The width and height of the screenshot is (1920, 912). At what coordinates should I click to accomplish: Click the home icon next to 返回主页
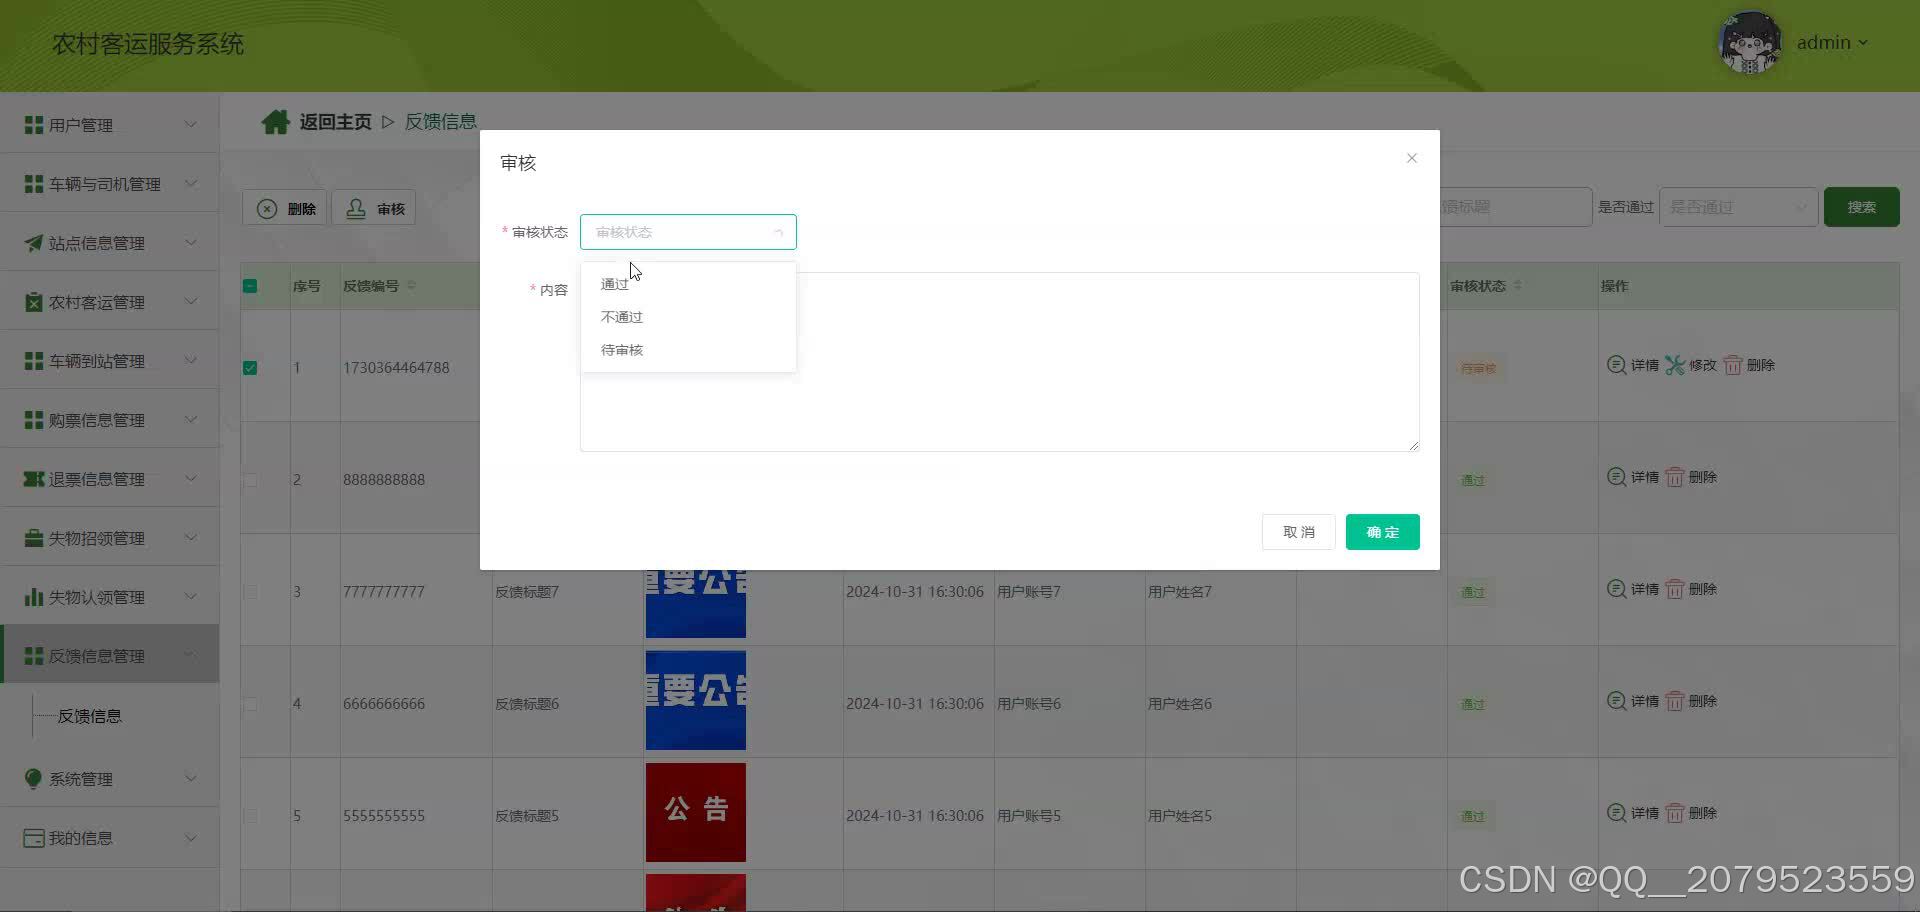click(x=275, y=121)
